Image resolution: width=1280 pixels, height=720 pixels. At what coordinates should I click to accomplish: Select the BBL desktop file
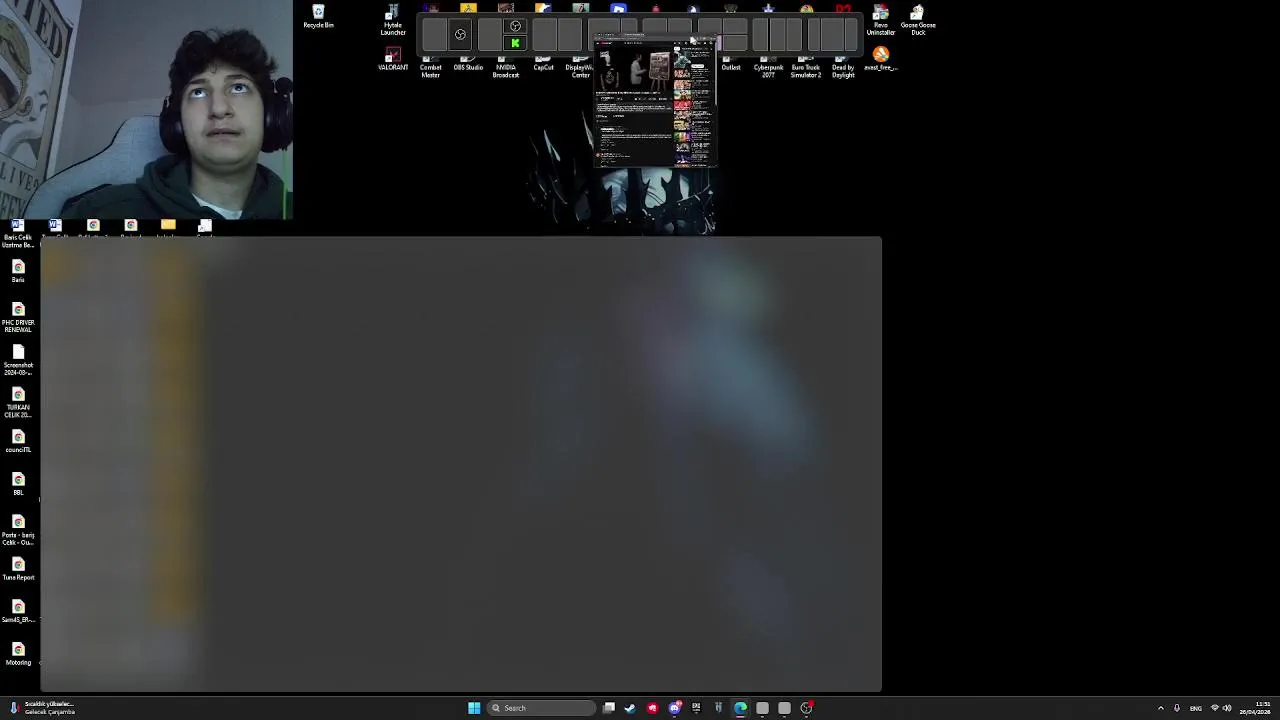[18, 484]
